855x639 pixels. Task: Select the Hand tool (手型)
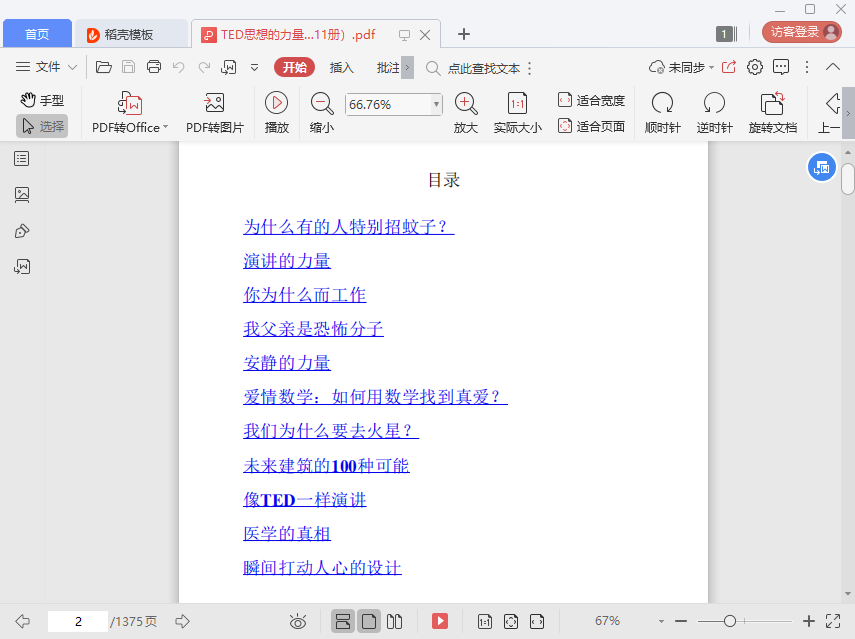pyautogui.click(x=42, y=100)
